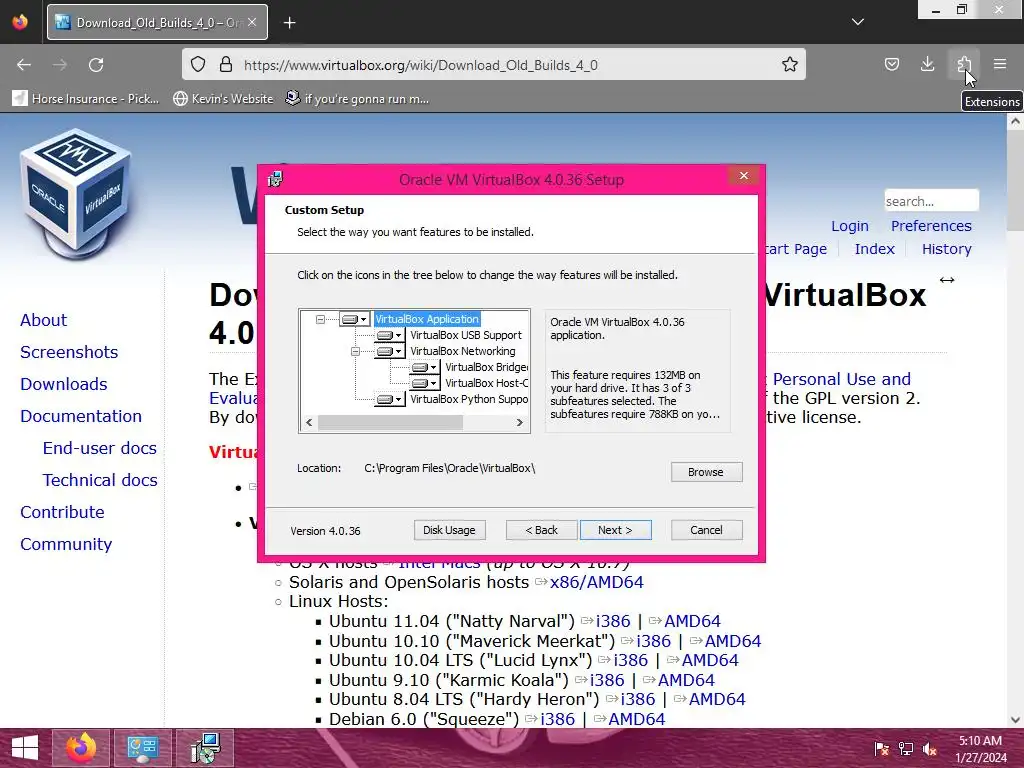The width and height of the screenshot is (1024, 768).
Task: Cancel the VirtualBox setup
Action: pos(706,530)
